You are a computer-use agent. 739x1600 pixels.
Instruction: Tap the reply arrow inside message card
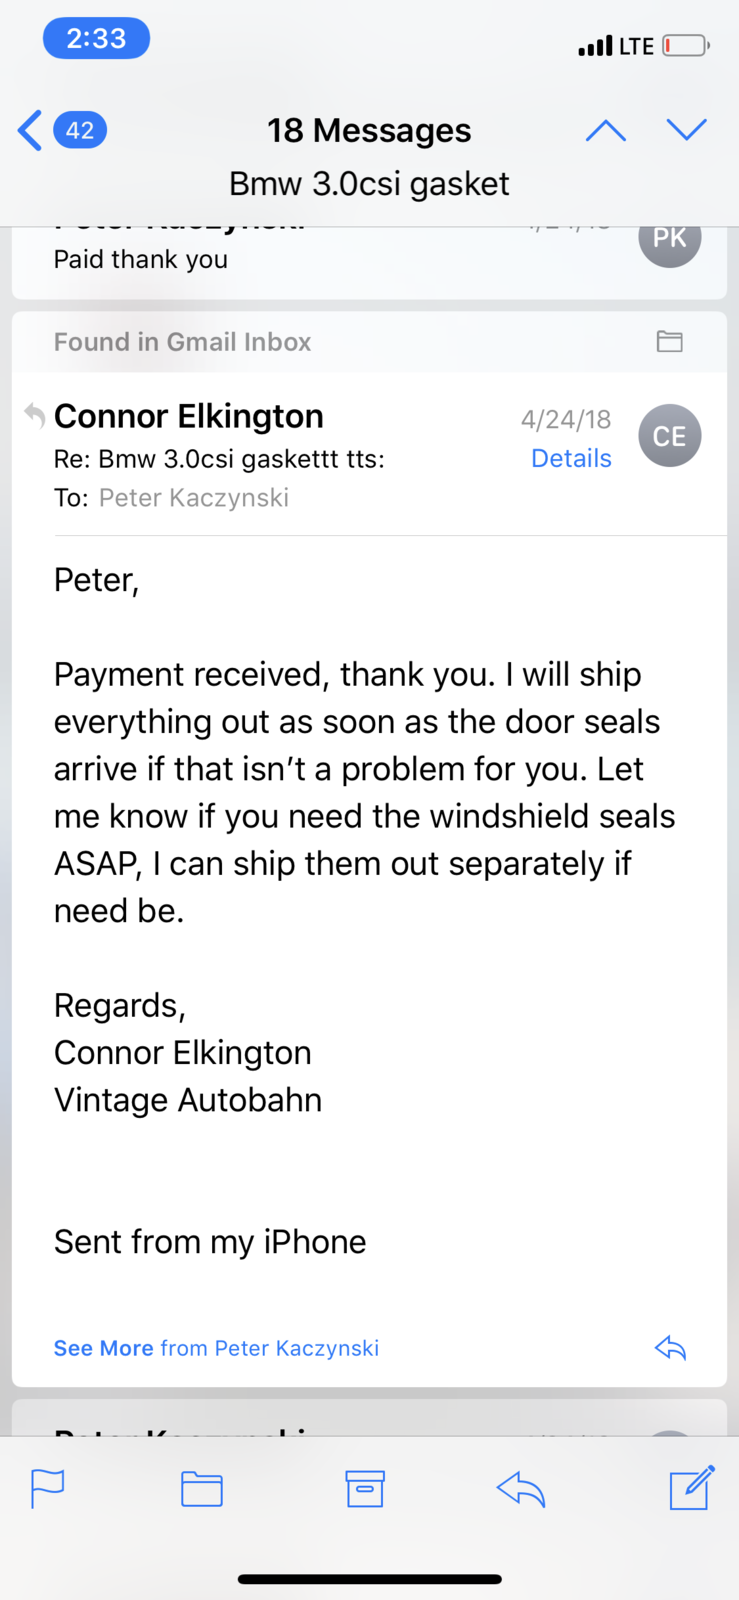pyautogui.click(x=670, y=1348)
